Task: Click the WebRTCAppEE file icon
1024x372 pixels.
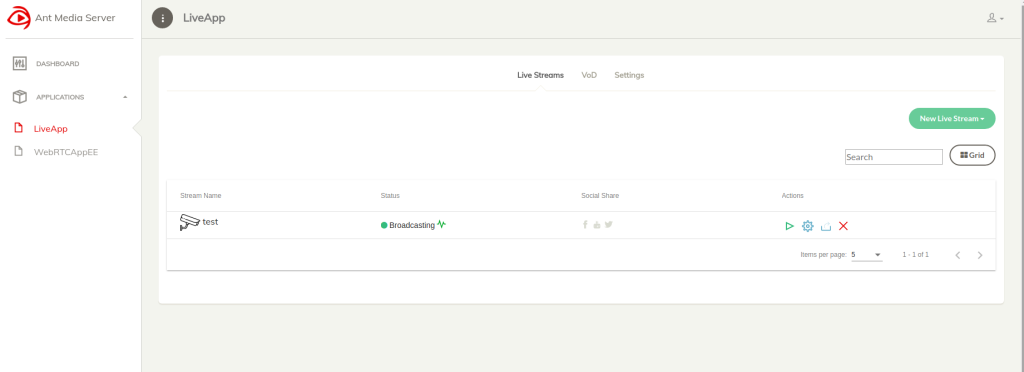Action: (x=18, y=151)
